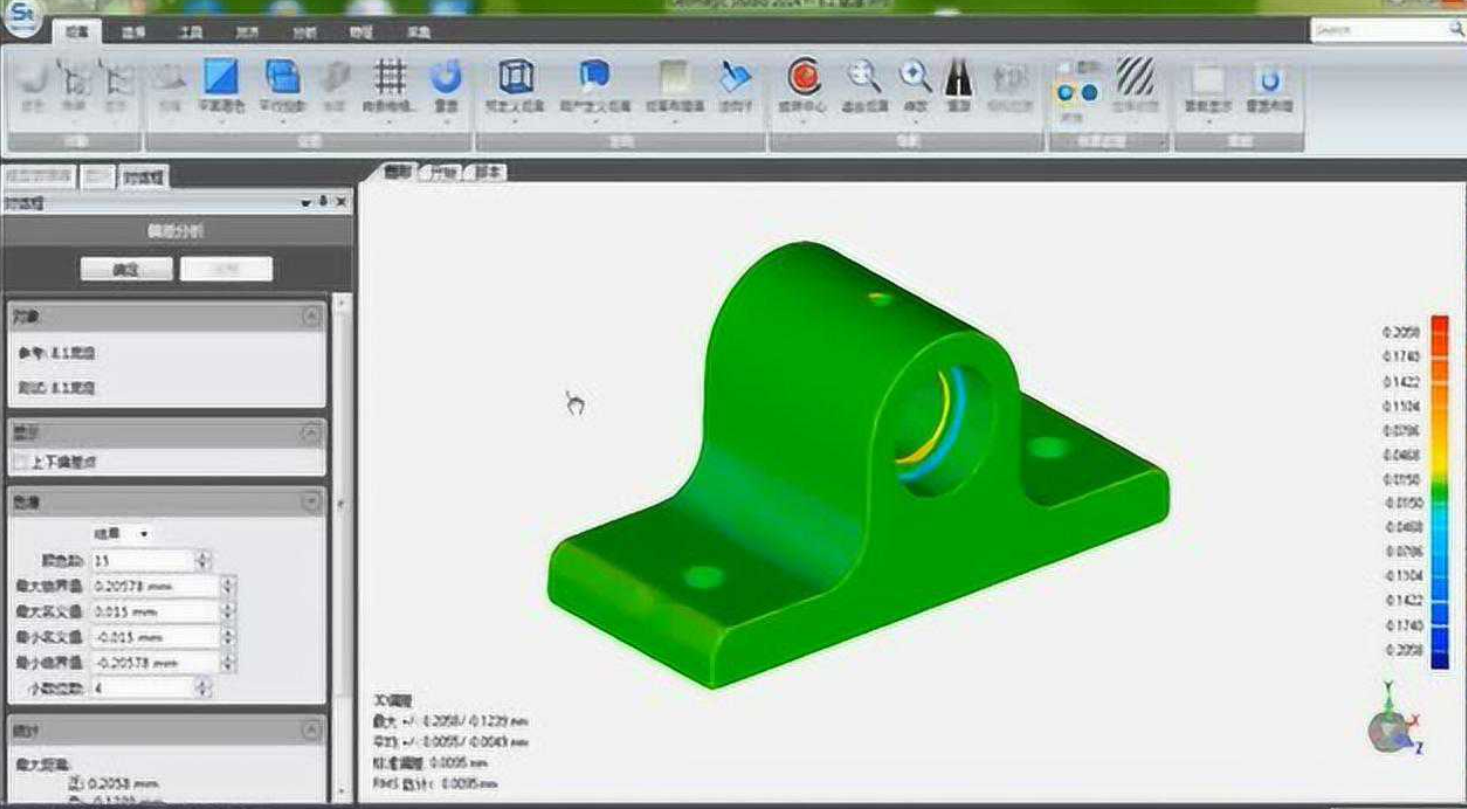Click the legend value 0.2058 at top
The width and height of the screenshot is (1467, 809).
point(1400,333)
